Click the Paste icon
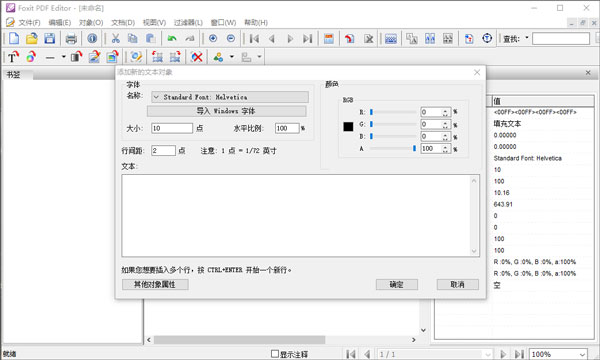The height and width of the screenshot is (360, 600). (x=150, y=39)
